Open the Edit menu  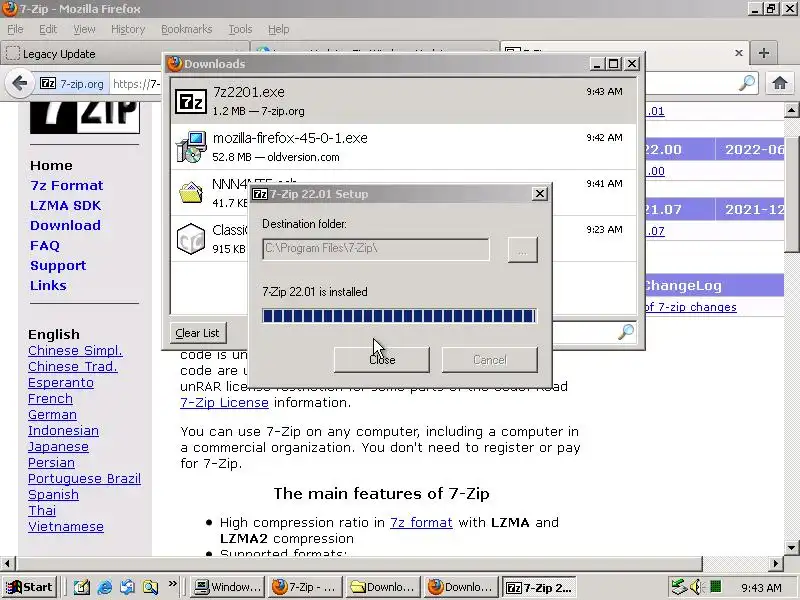point(48,29)
